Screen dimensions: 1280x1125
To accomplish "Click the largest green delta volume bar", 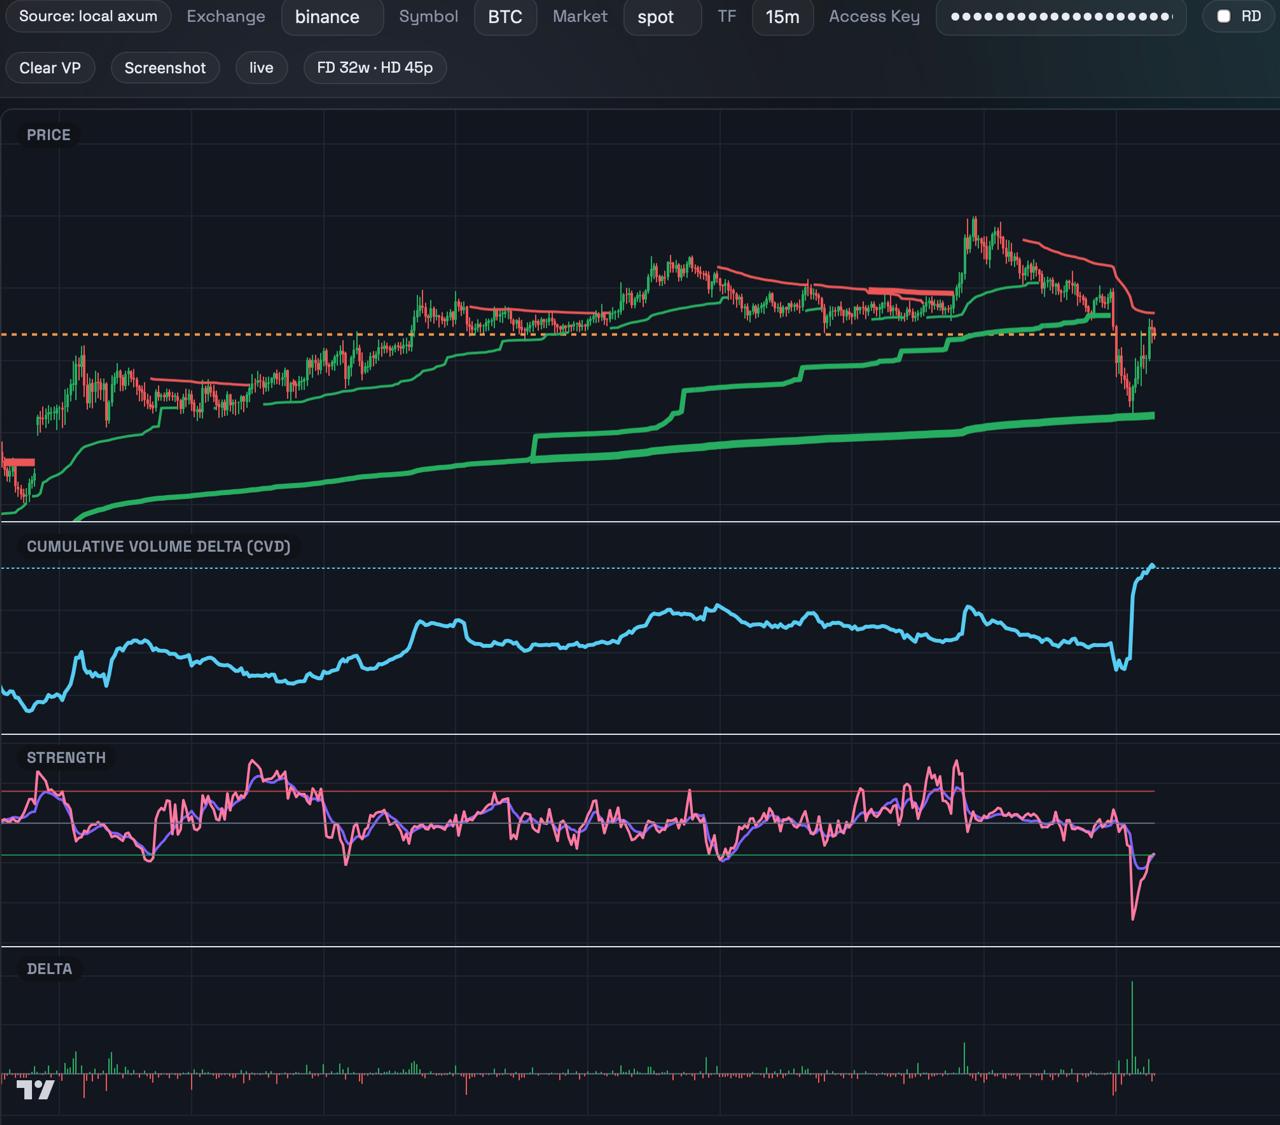I will 1132,1028.
